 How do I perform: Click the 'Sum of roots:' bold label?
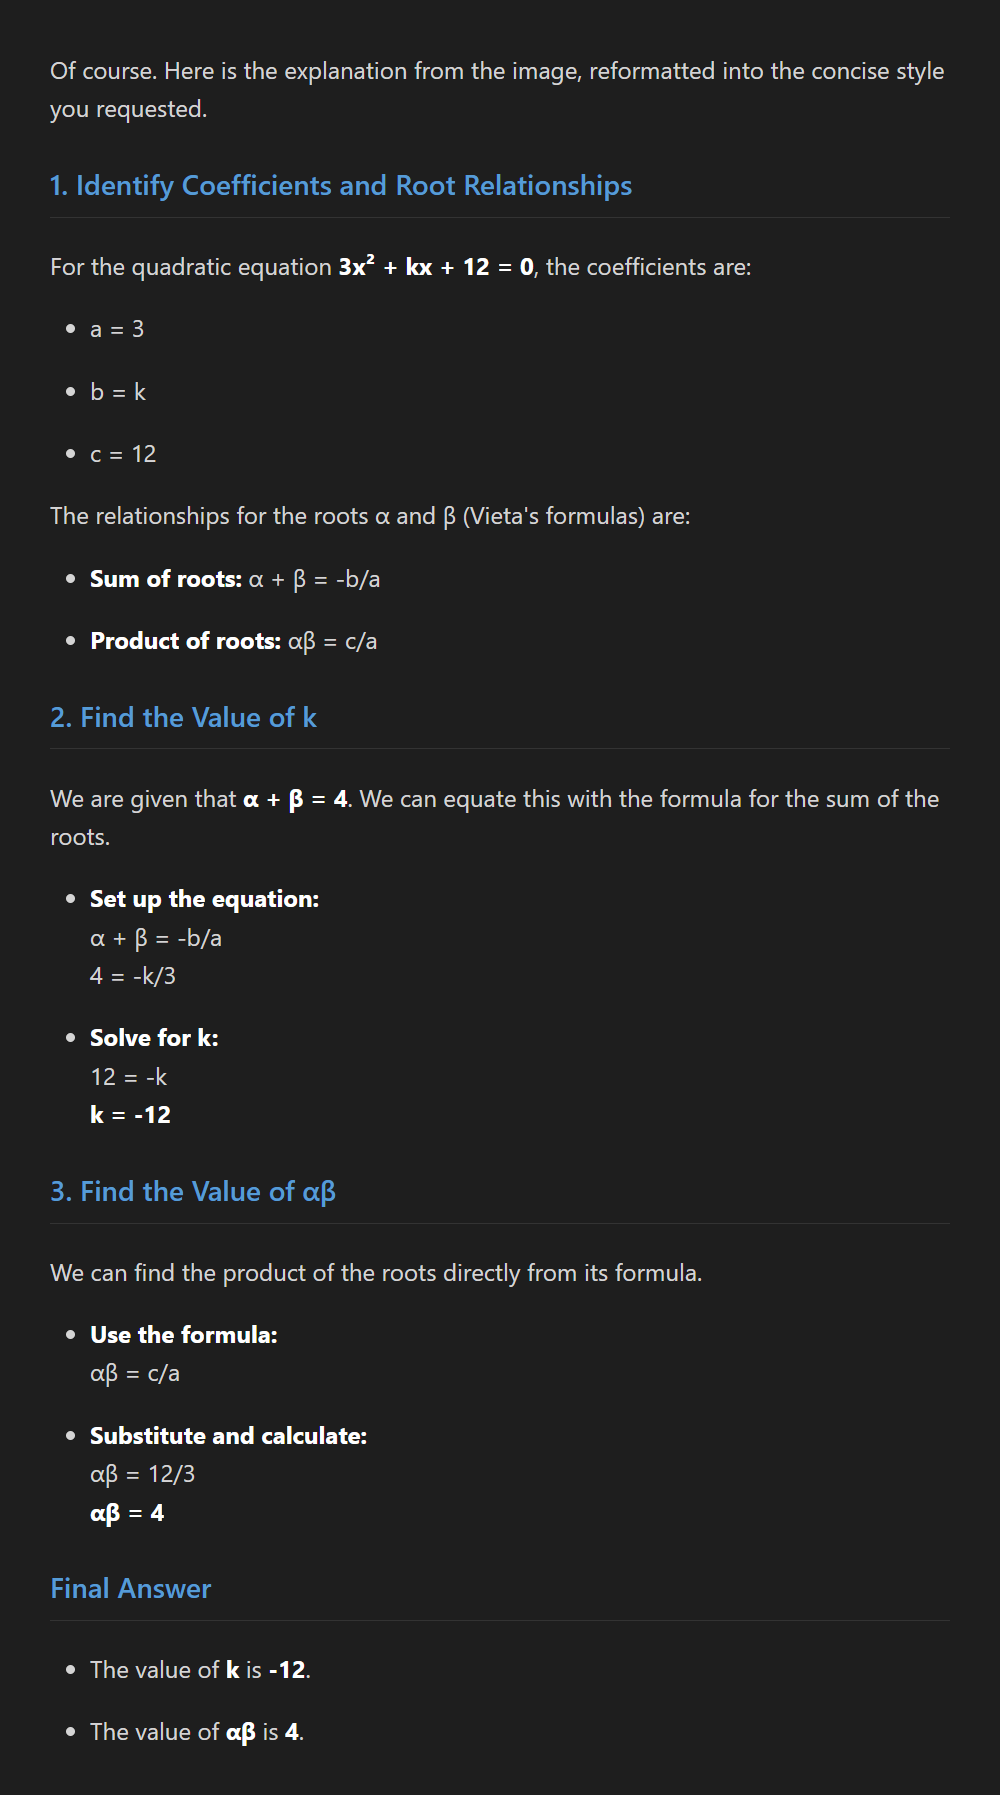click(166, 580)
